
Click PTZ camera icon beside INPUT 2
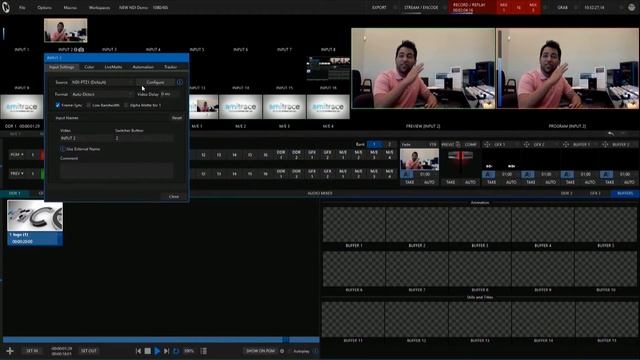tap(80, 50)
